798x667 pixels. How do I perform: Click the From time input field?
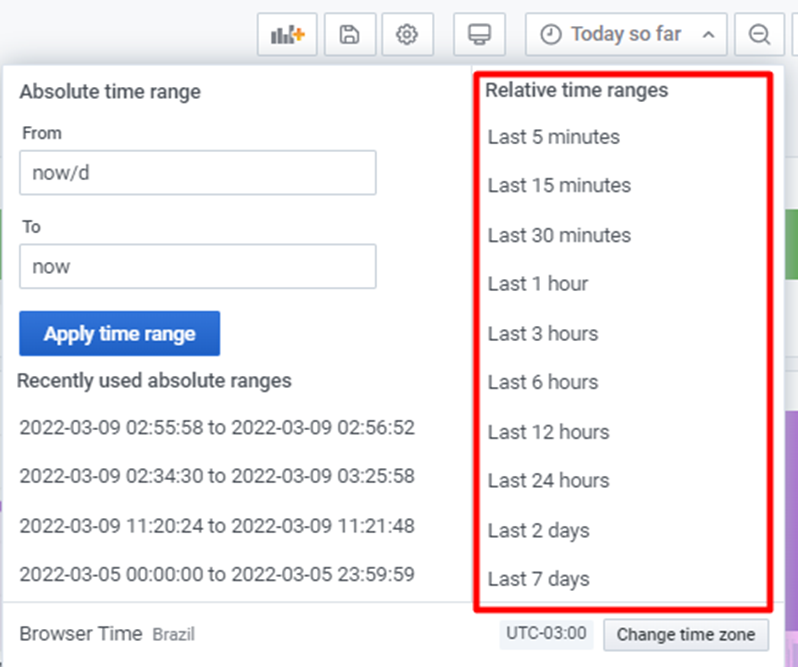(197, 173)
